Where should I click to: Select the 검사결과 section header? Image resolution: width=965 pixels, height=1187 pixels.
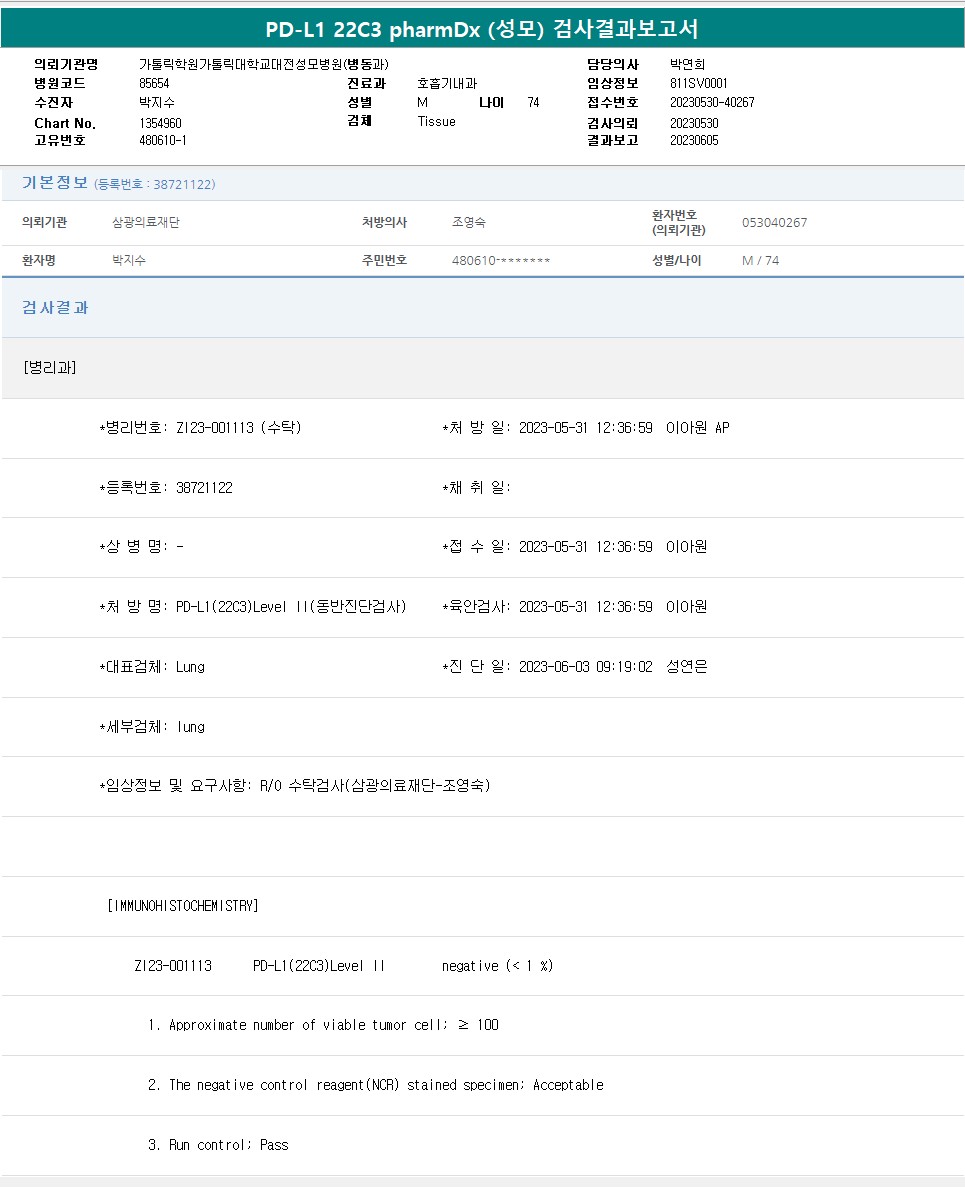click(x=56, y=308)
